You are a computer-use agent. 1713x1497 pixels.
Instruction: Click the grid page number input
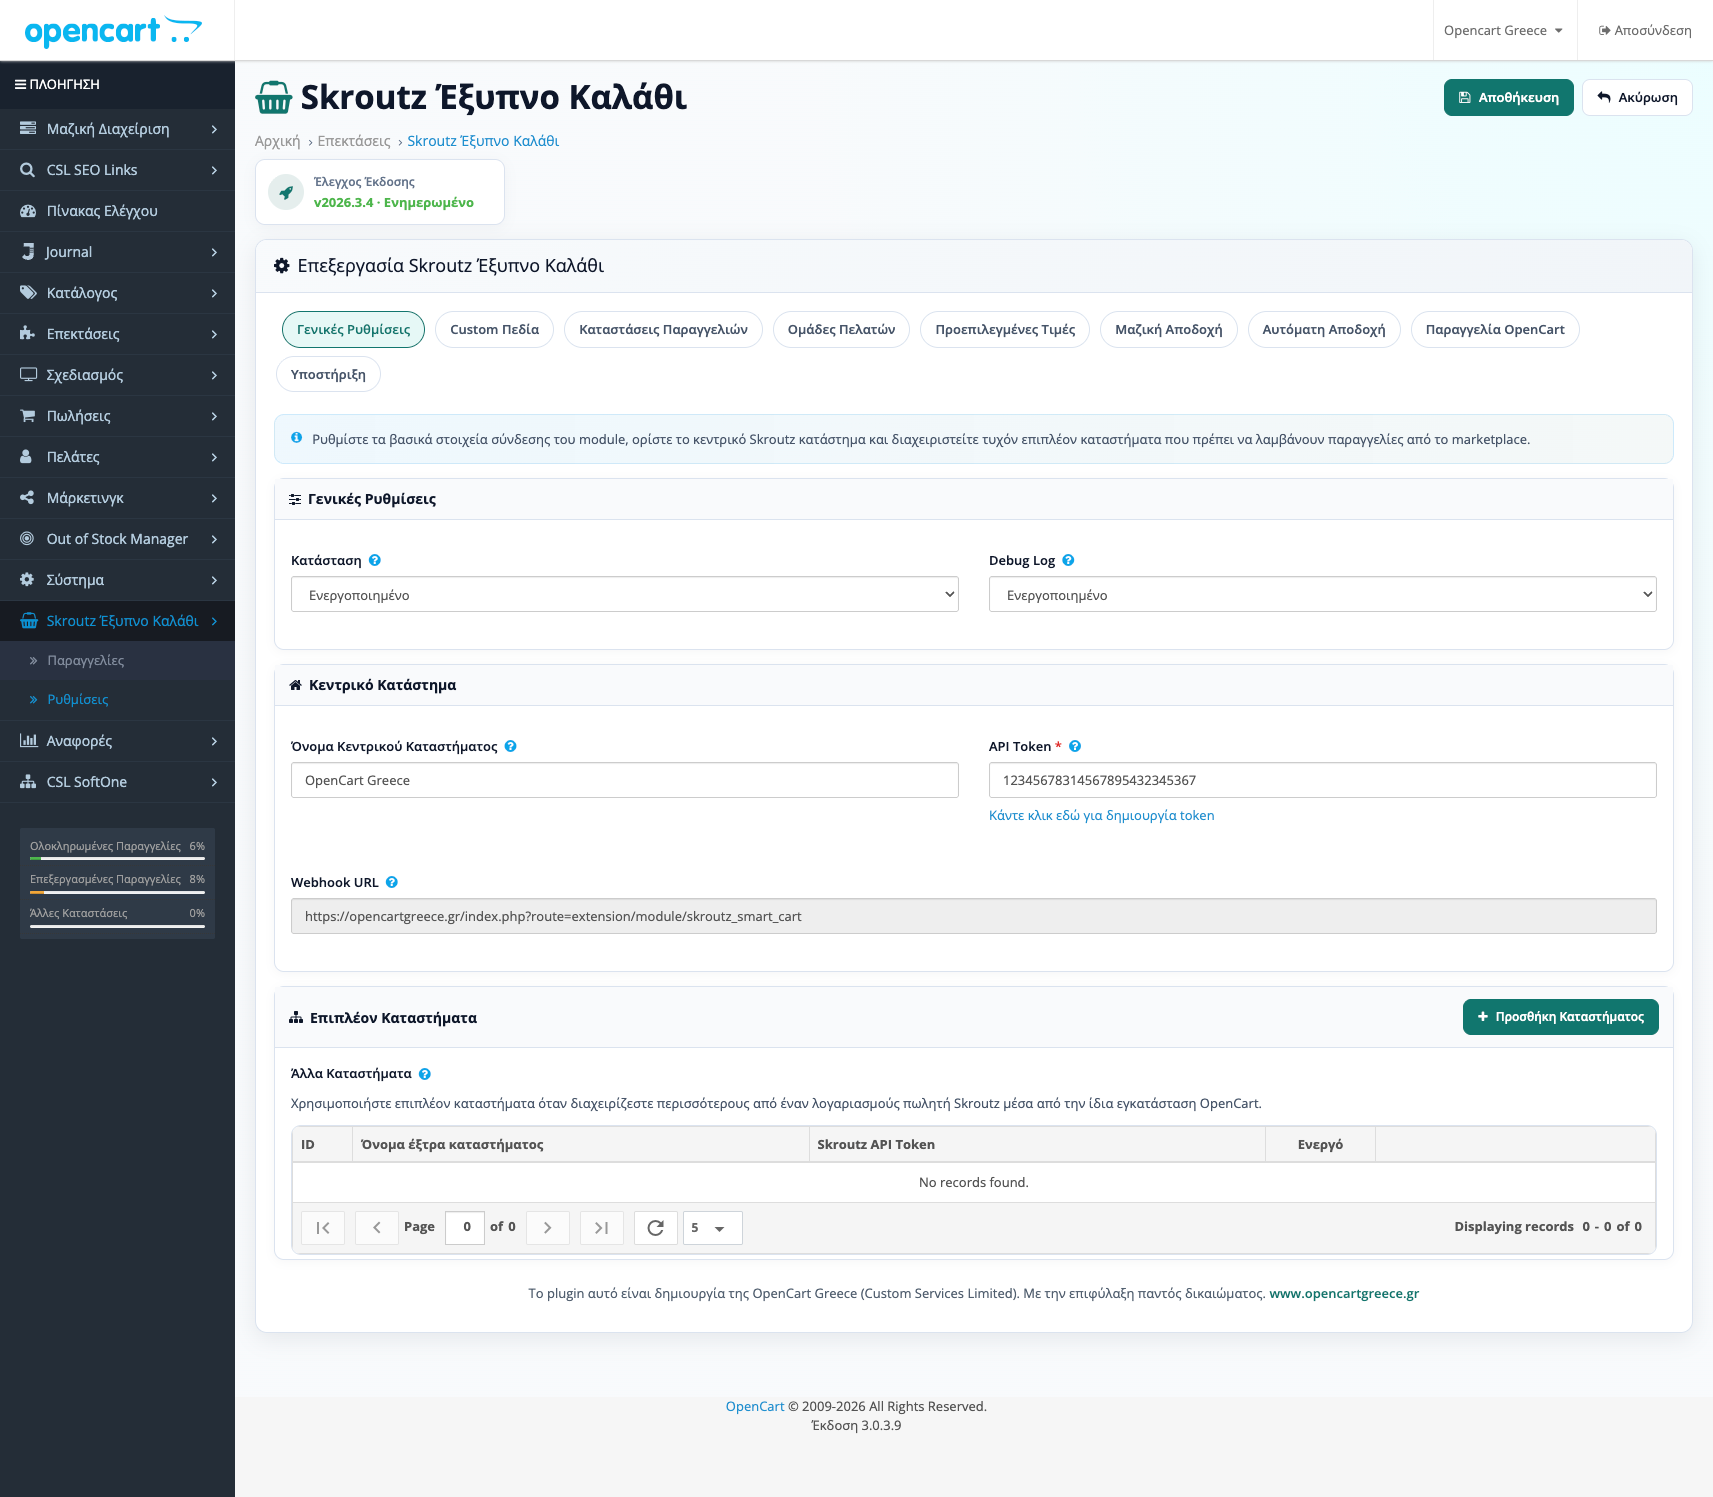[x=465, y=1228]
